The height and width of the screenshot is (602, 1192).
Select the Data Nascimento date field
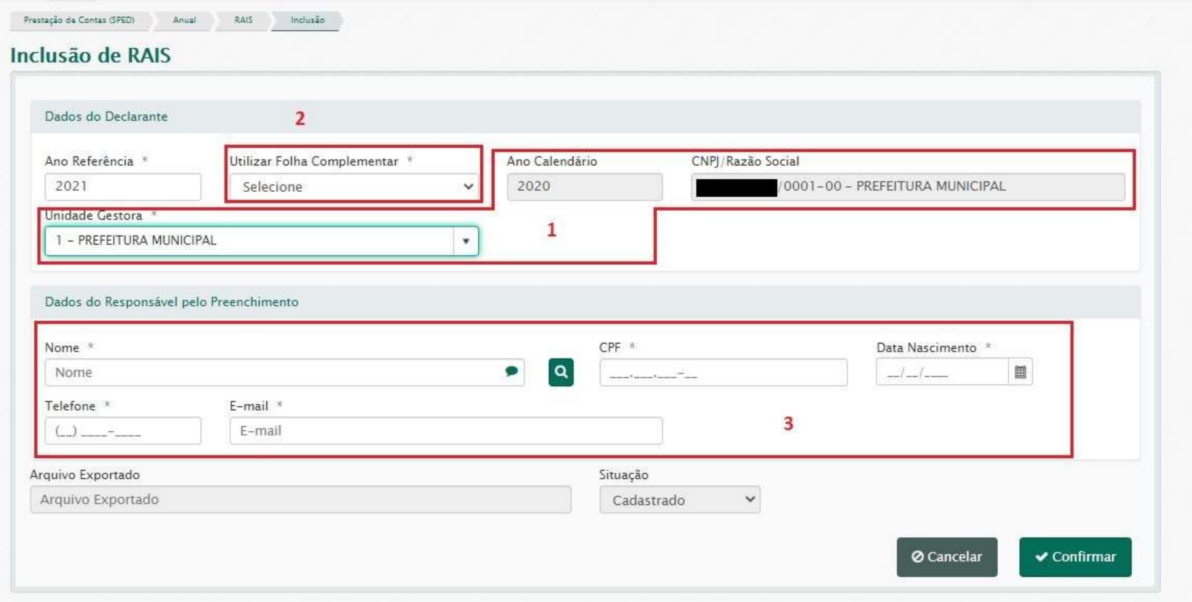[x=940, y=372]
